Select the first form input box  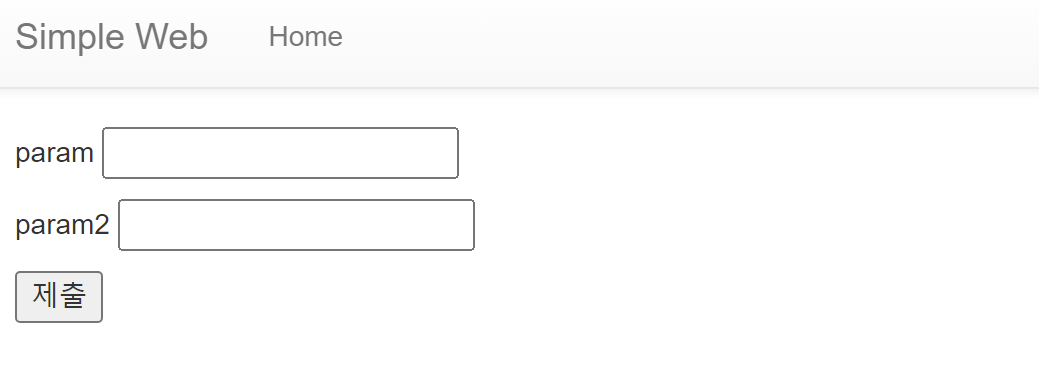pos(280,153)
